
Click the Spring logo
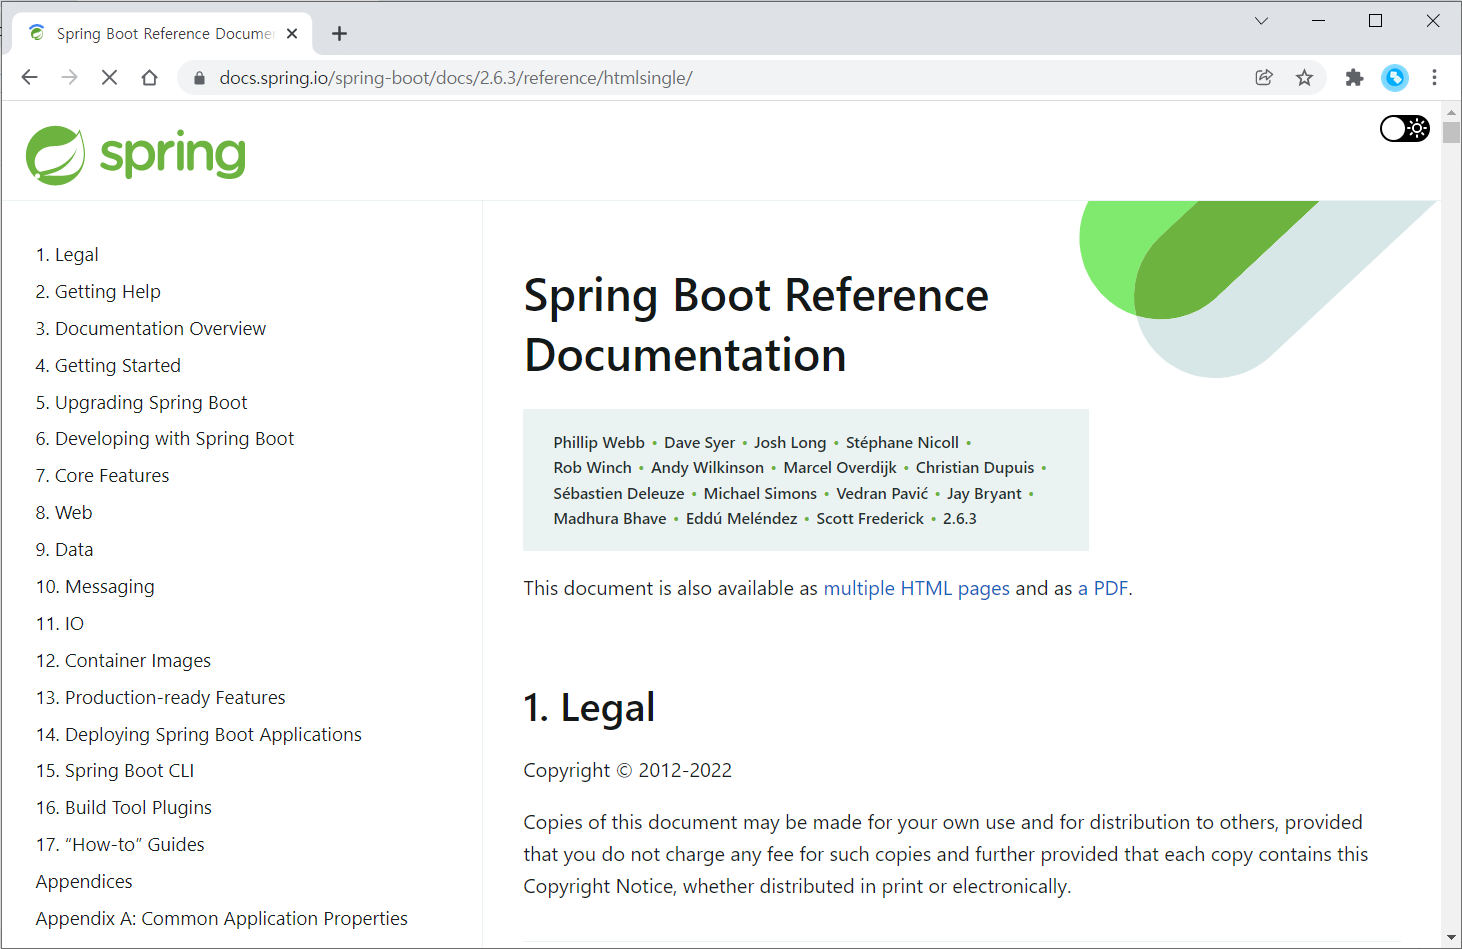tap(135, 155)
